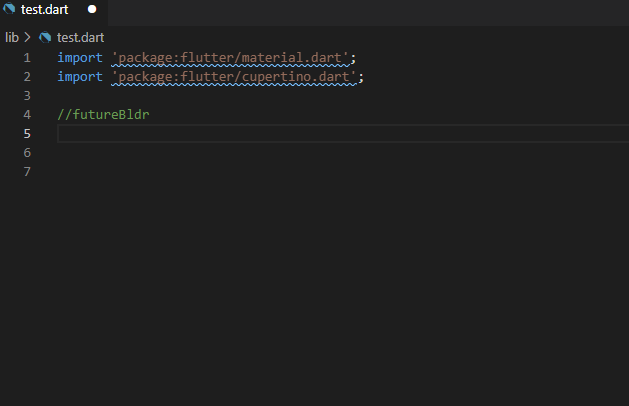The width and height of the screenshot is (629, 406).
Task: Click the 'package:flutter/cupertino.dart' string
Action: [x=234, y=77]
